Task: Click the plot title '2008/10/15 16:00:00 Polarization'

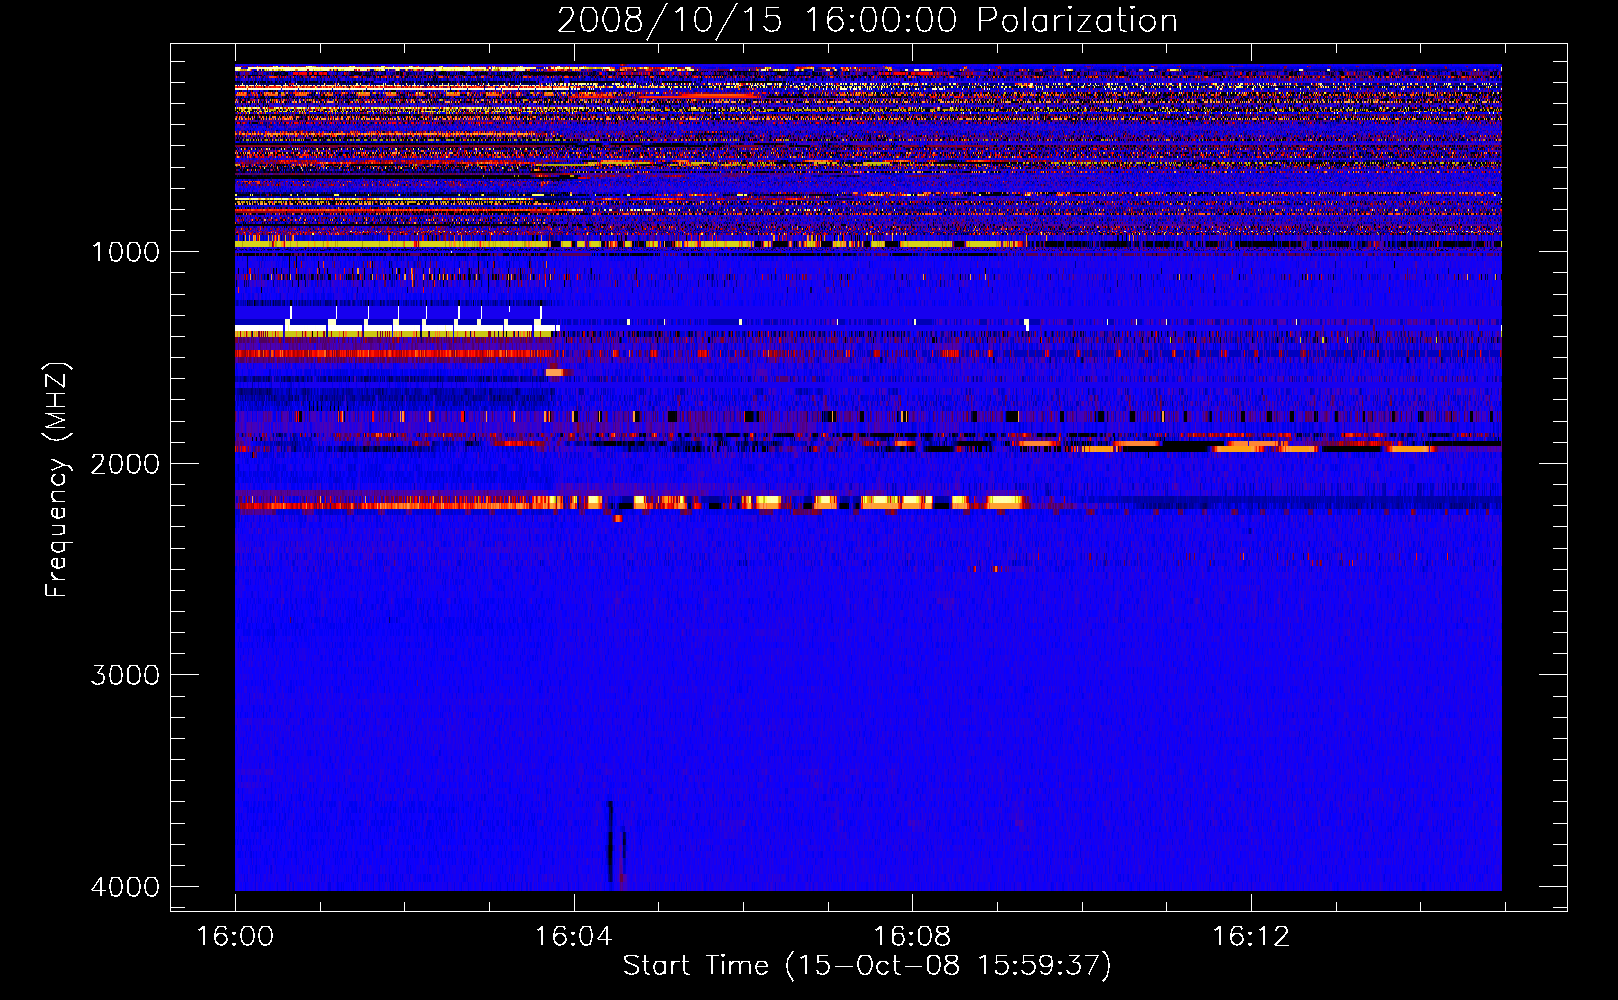Action: click(x=867, y=20)
